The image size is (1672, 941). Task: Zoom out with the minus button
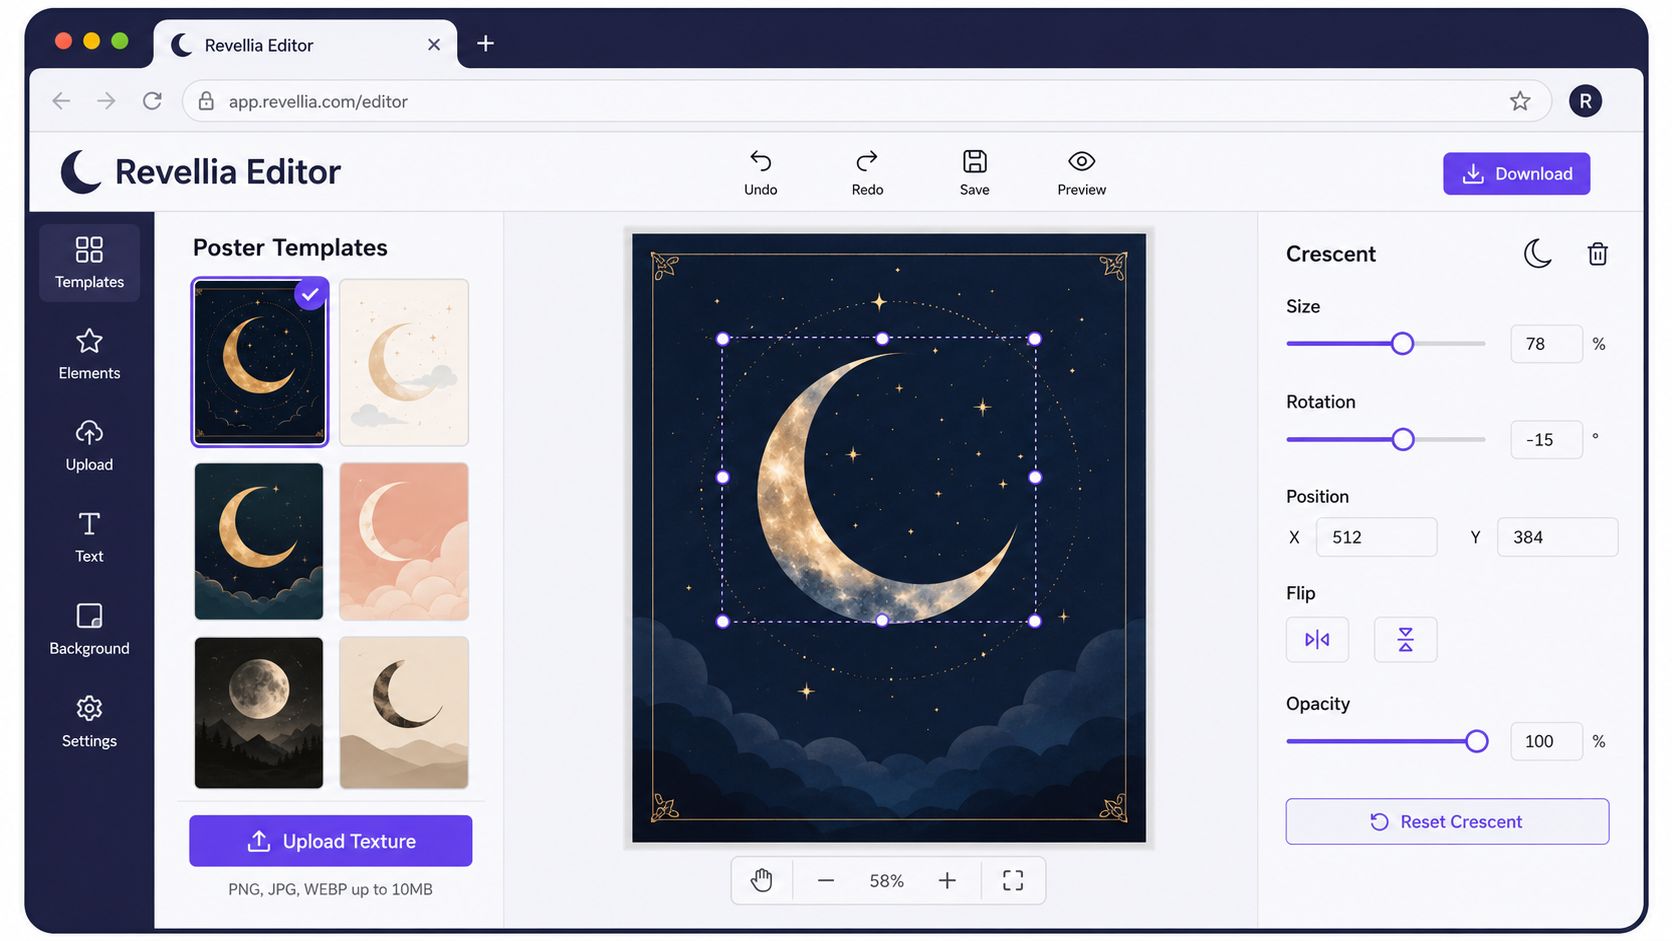pyautogui.click(x=826, y=880)
